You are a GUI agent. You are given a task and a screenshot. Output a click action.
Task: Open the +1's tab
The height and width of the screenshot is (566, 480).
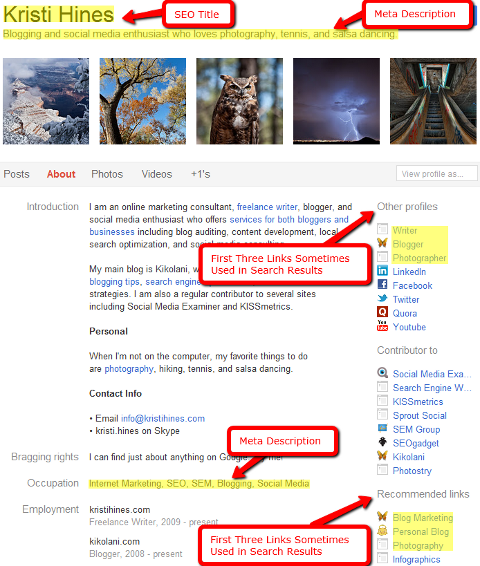[x=200, y=174]
